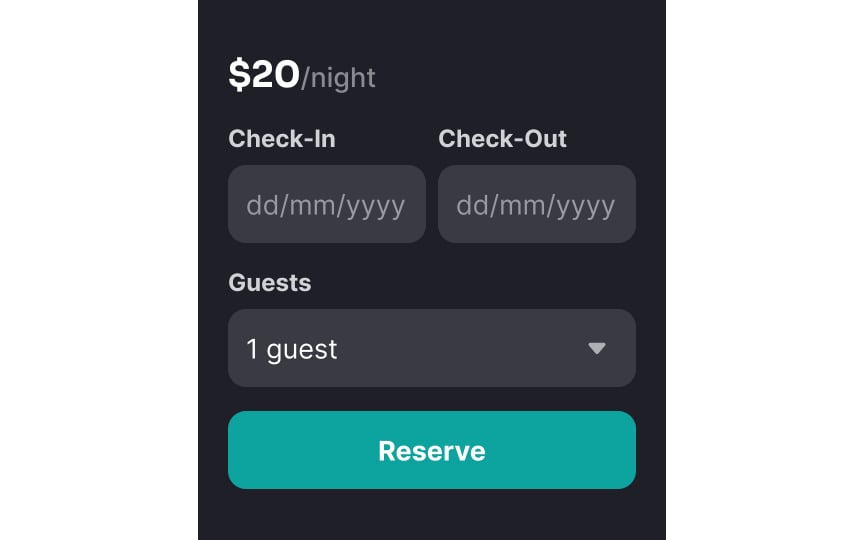The height and width of the screenshot is (540, 864).
Task: Pick a check-out date from the second date box
Action: (537, 204)
